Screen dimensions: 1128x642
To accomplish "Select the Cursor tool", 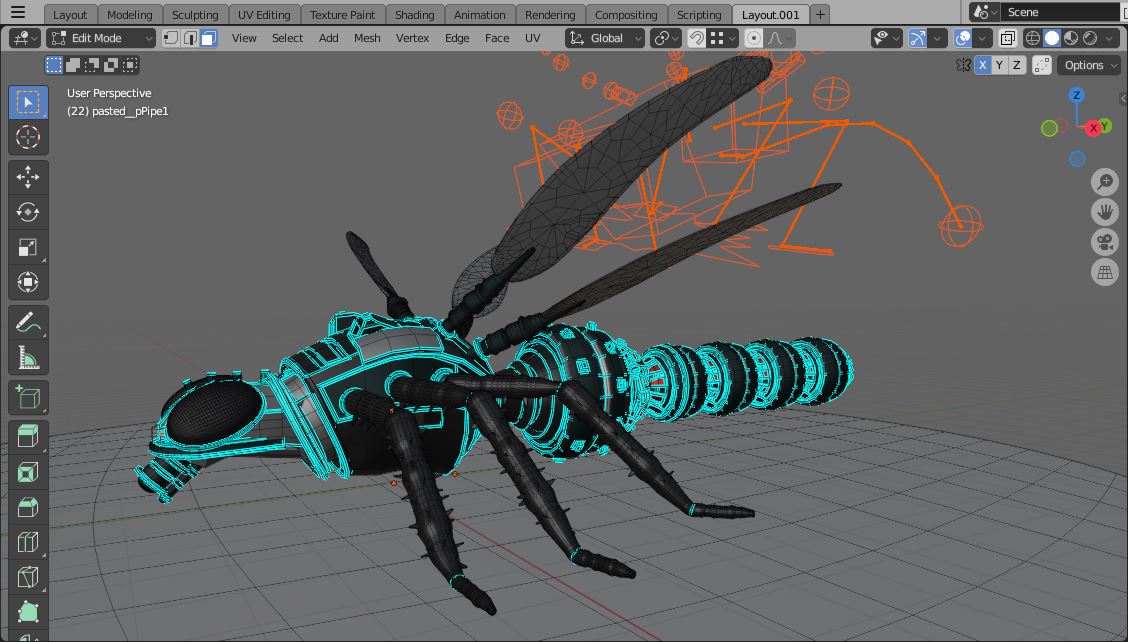I will pos(28,137).
